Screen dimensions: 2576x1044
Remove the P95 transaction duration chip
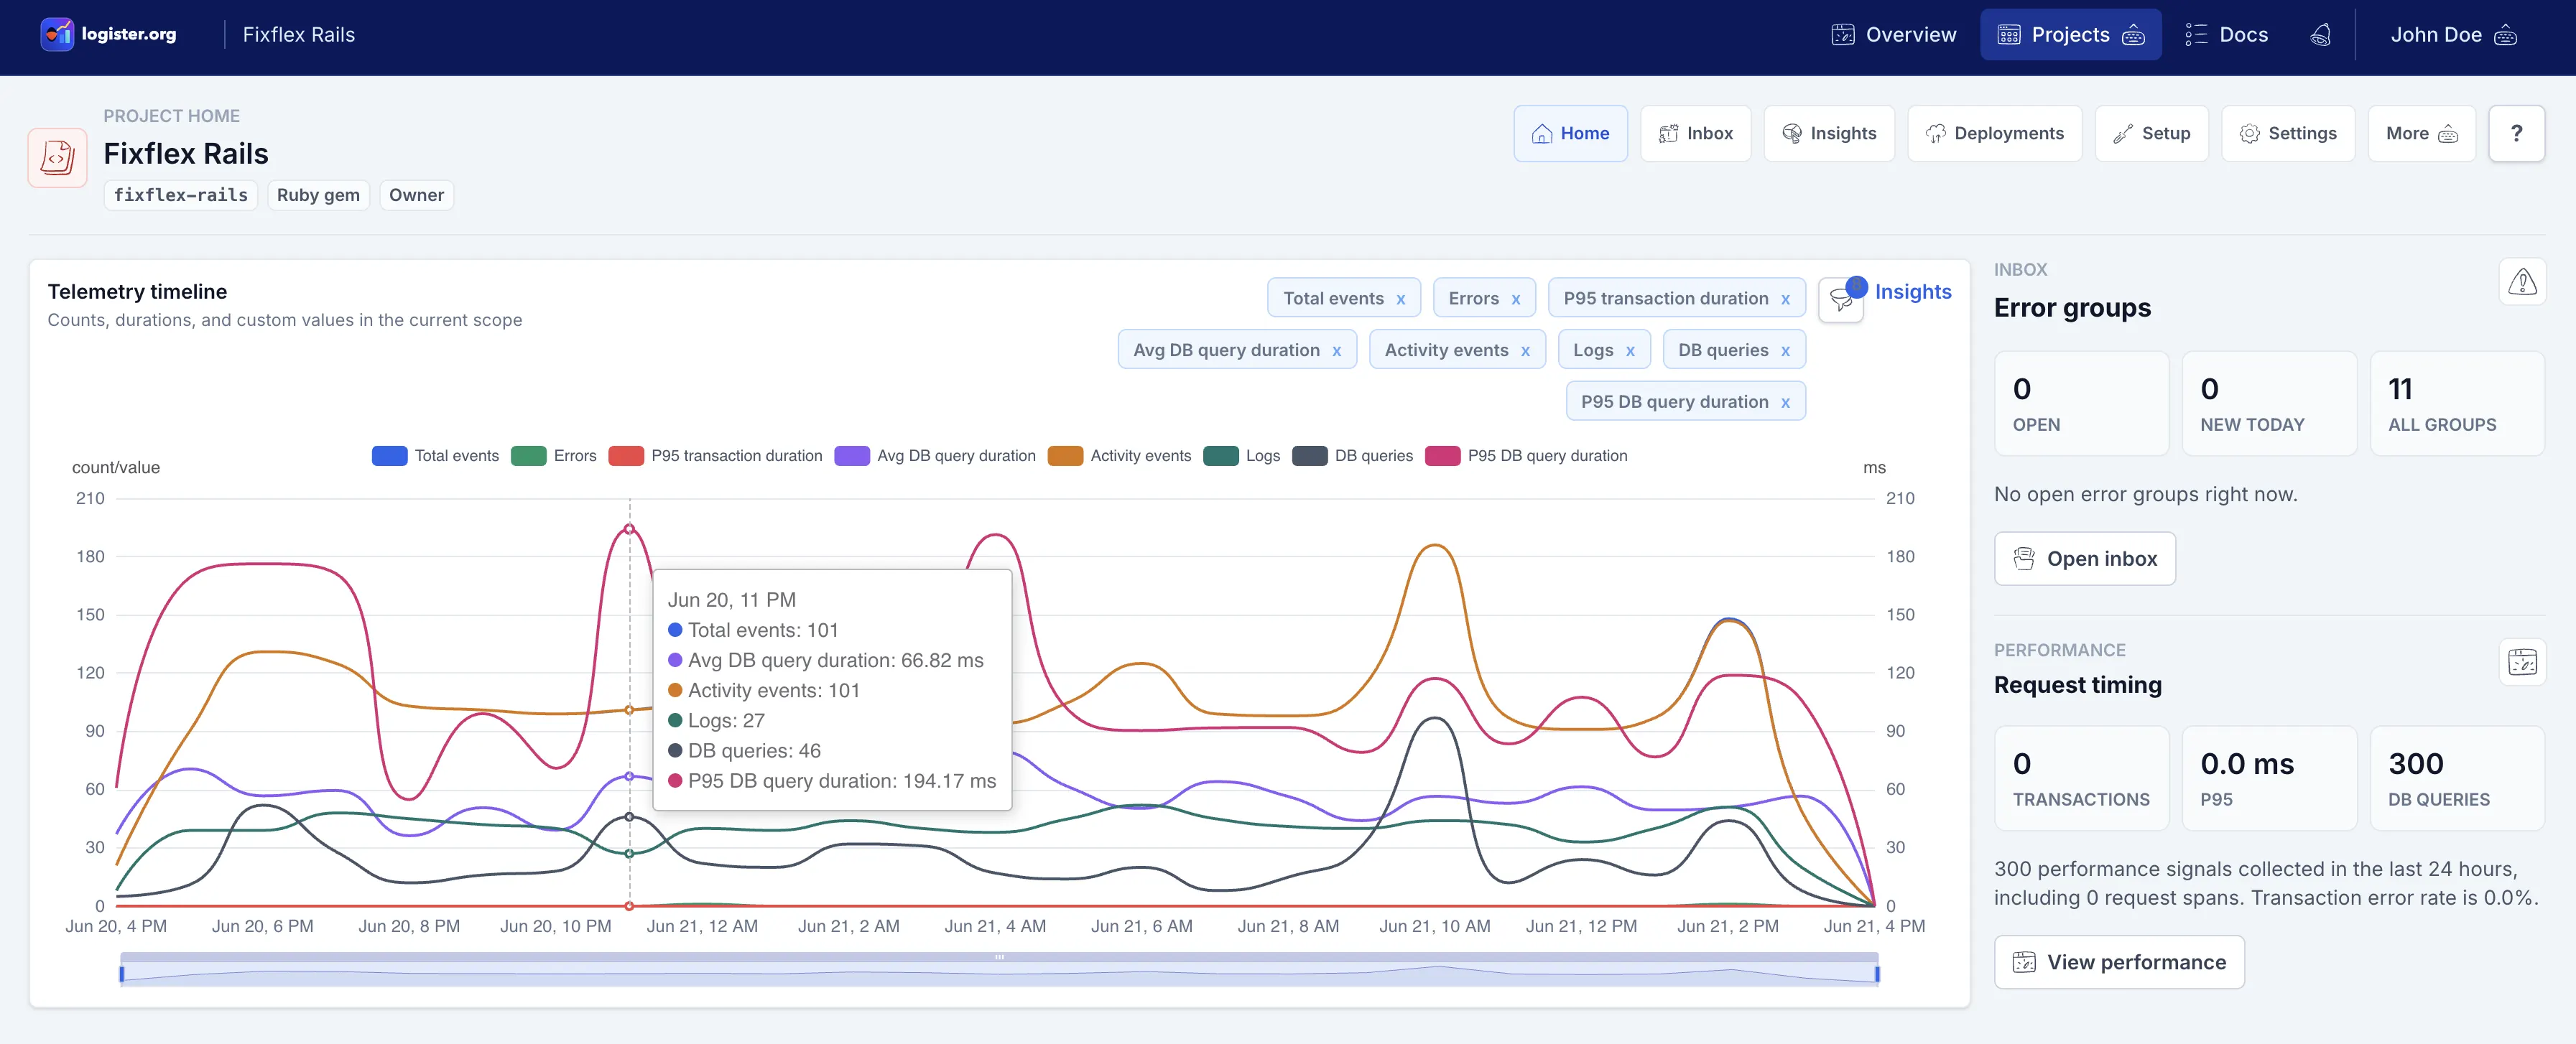coord(1785,299)
